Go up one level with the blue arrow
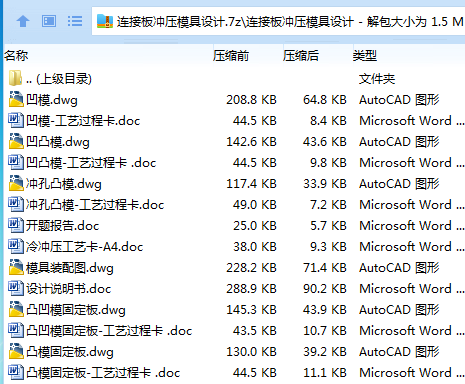The width and height of the screenshot is (465, 384). click(x=23, y=21)
